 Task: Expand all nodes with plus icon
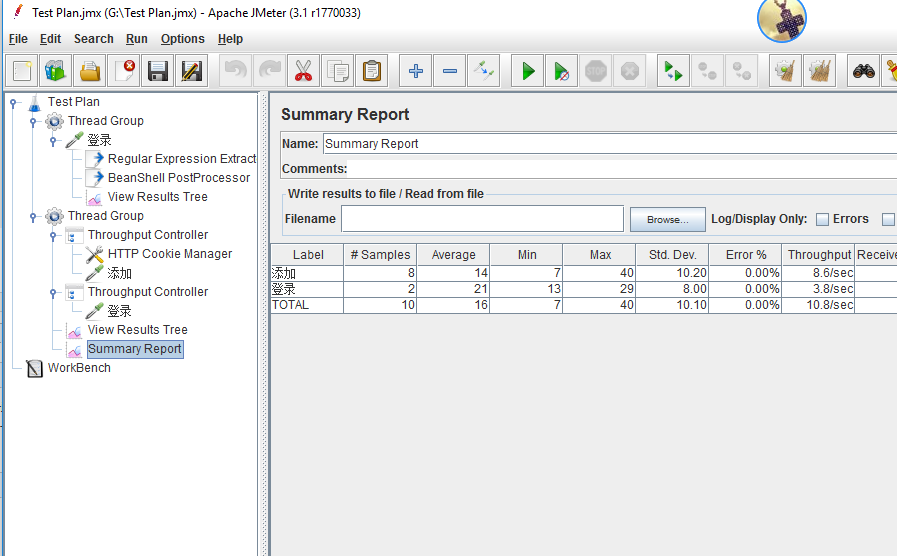[x=415, y=72]
